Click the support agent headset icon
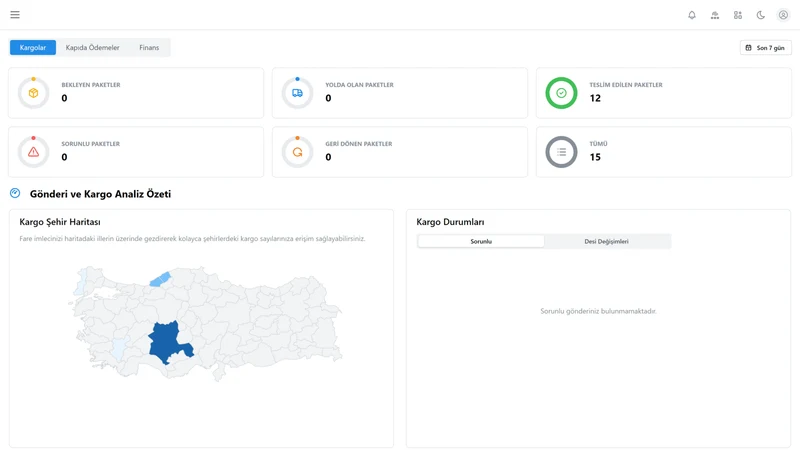Screen dimensions: 800x450 click(715, 15)
